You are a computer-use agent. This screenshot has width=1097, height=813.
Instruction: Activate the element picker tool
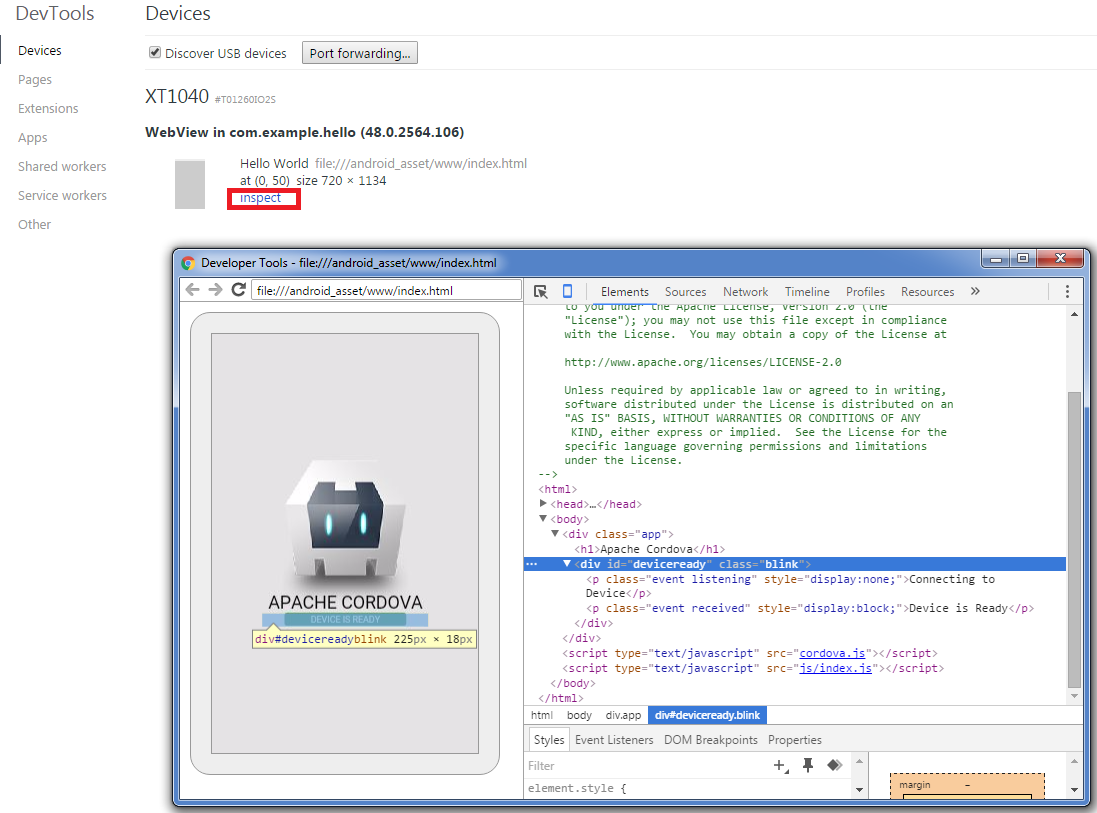click(x=540, y=291)
